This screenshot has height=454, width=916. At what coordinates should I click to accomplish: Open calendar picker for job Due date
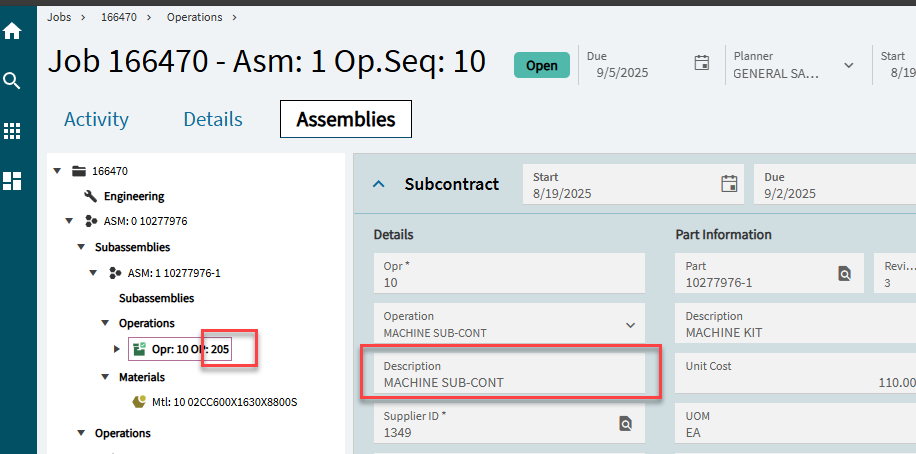(702, 63)
